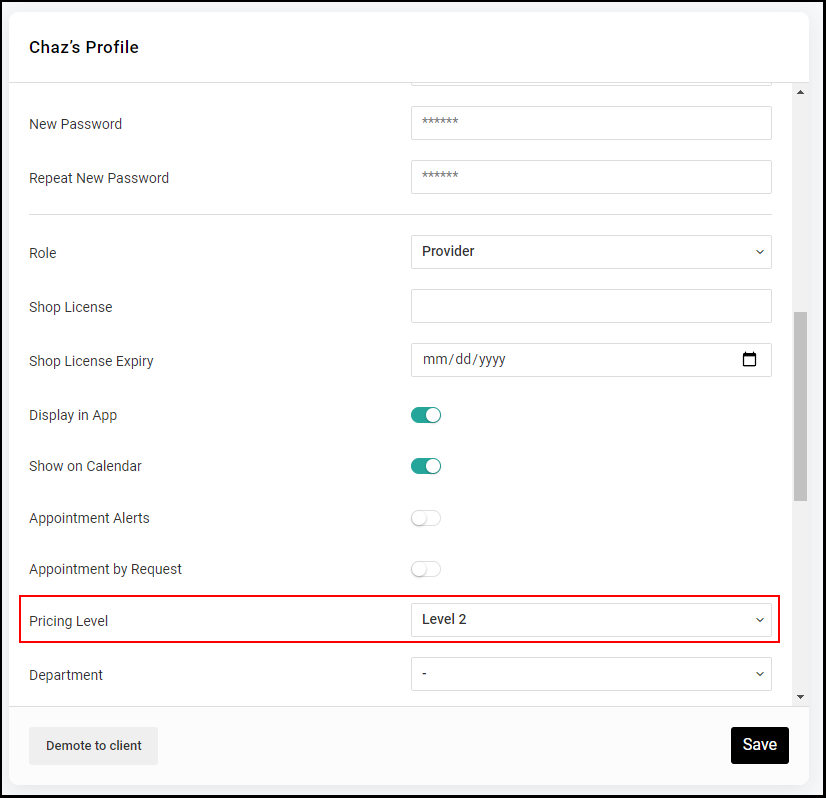This screenshot has height=798, width=826.
Task: Click the Shop License Expiry label
Action: 91,361
